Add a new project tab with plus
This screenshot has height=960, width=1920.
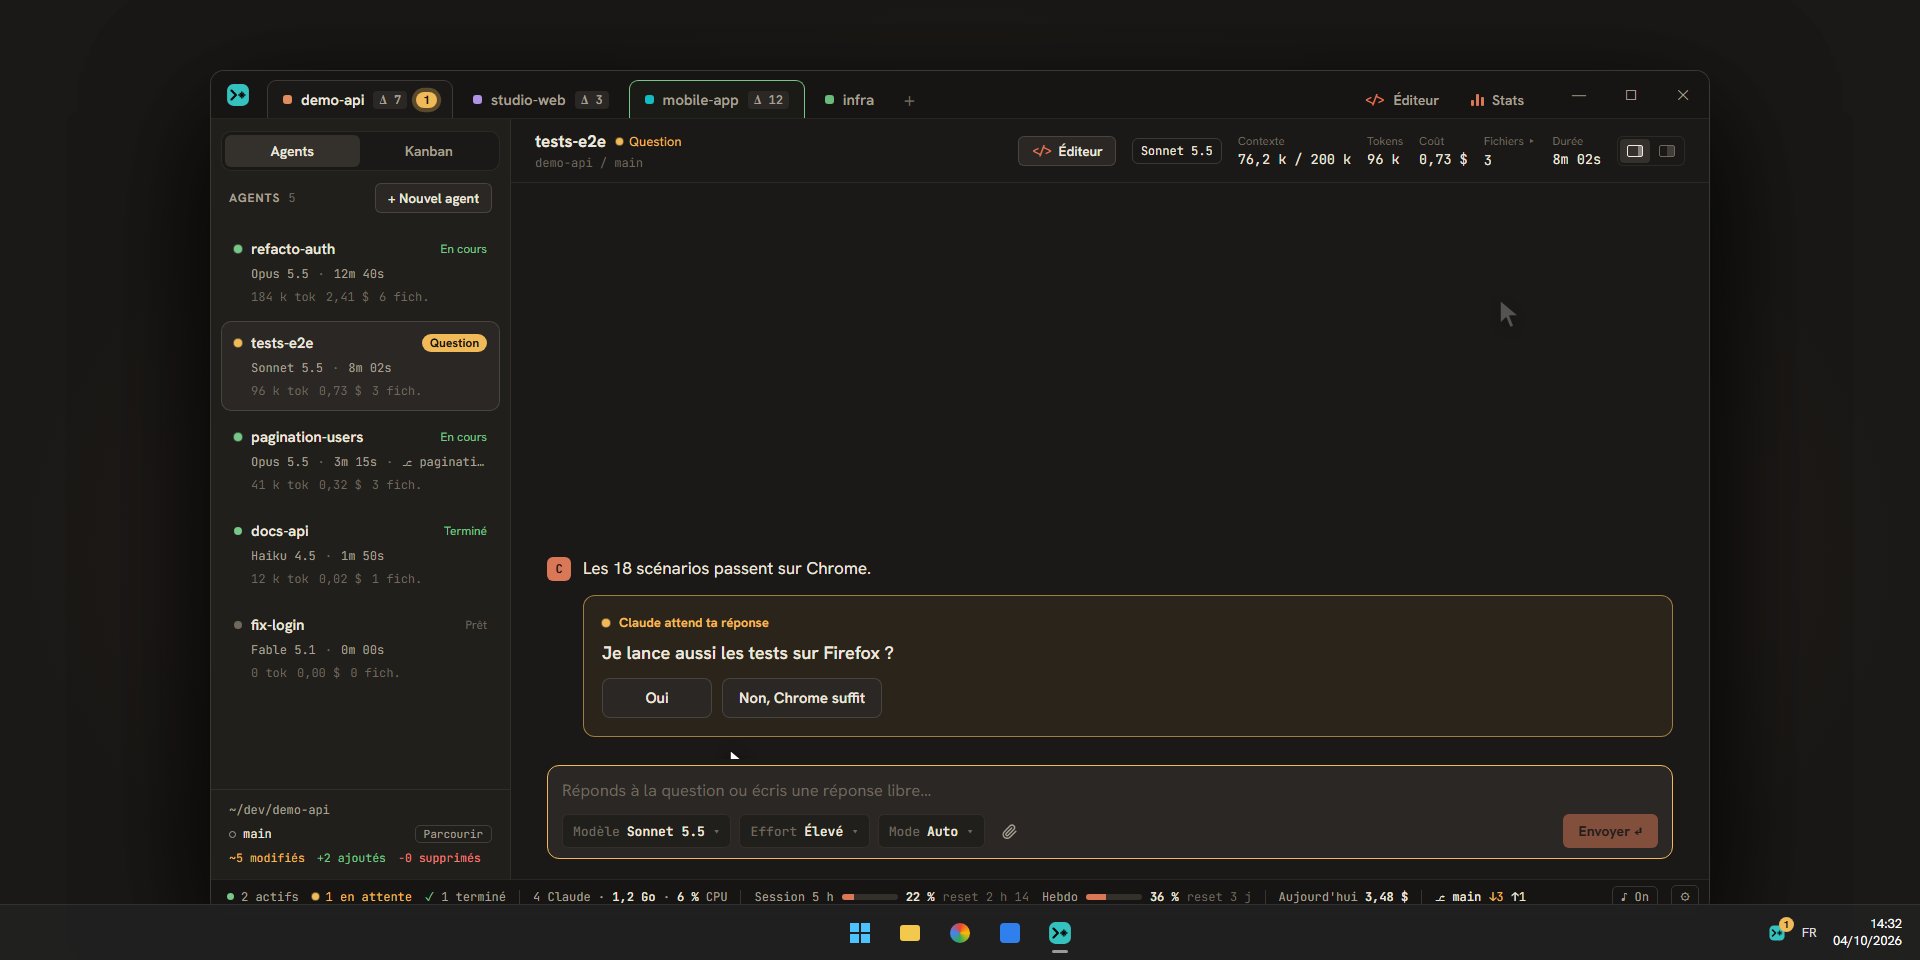click(x=909, y=101)
